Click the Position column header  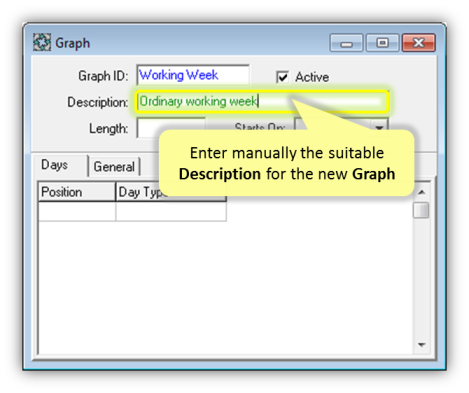[77, 192]
